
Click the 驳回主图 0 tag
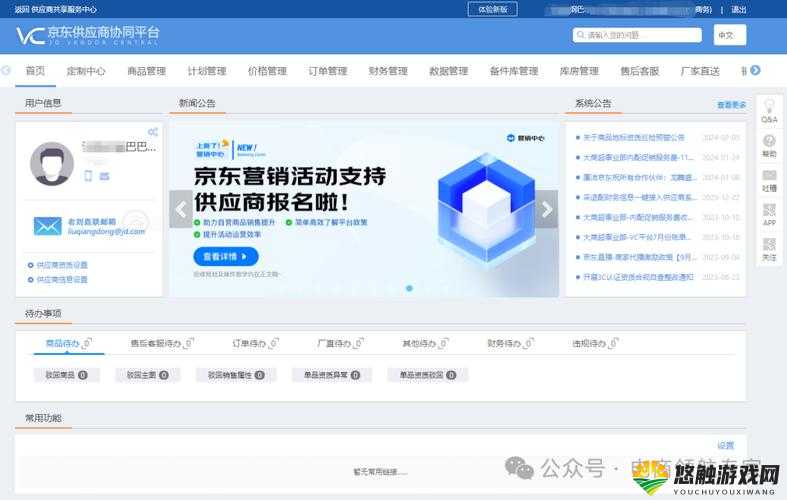[x=147, y=375]
